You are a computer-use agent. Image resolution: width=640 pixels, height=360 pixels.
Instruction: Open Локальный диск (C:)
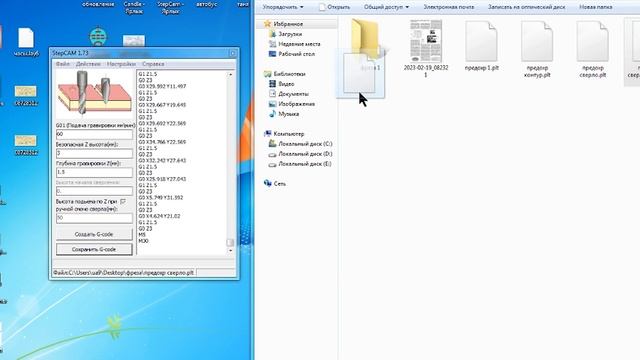(305, 144)
